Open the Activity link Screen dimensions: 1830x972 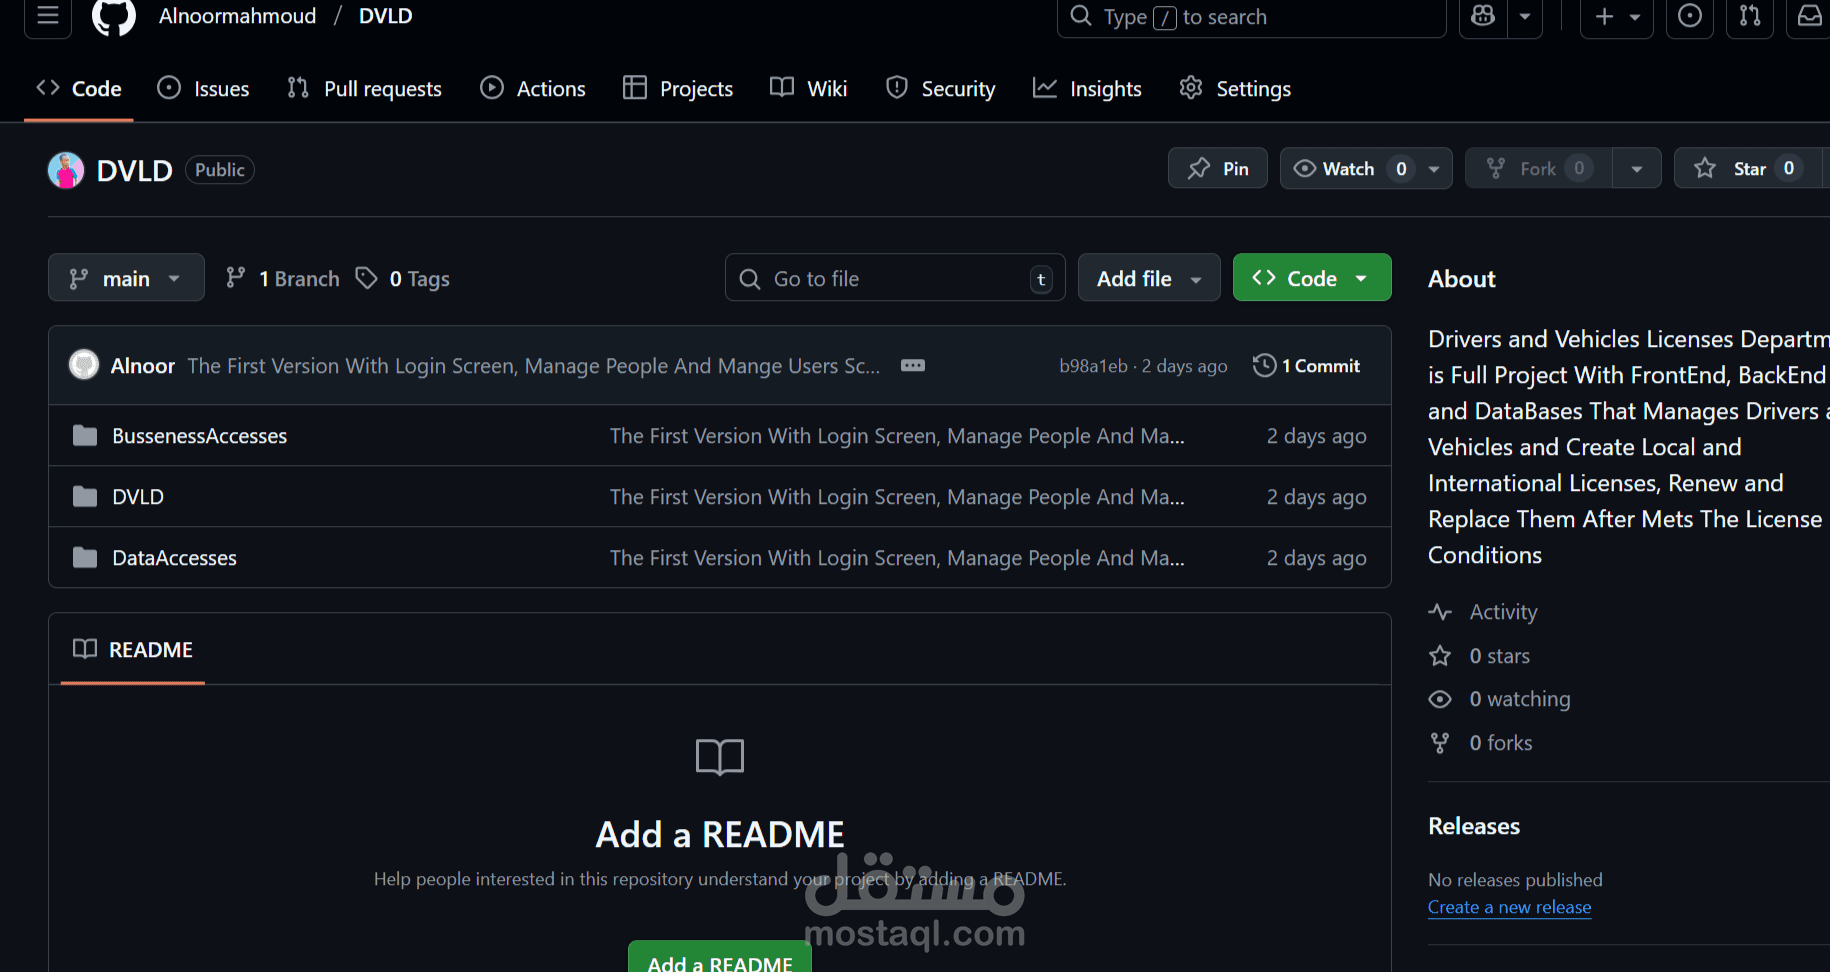point(1483,612)
